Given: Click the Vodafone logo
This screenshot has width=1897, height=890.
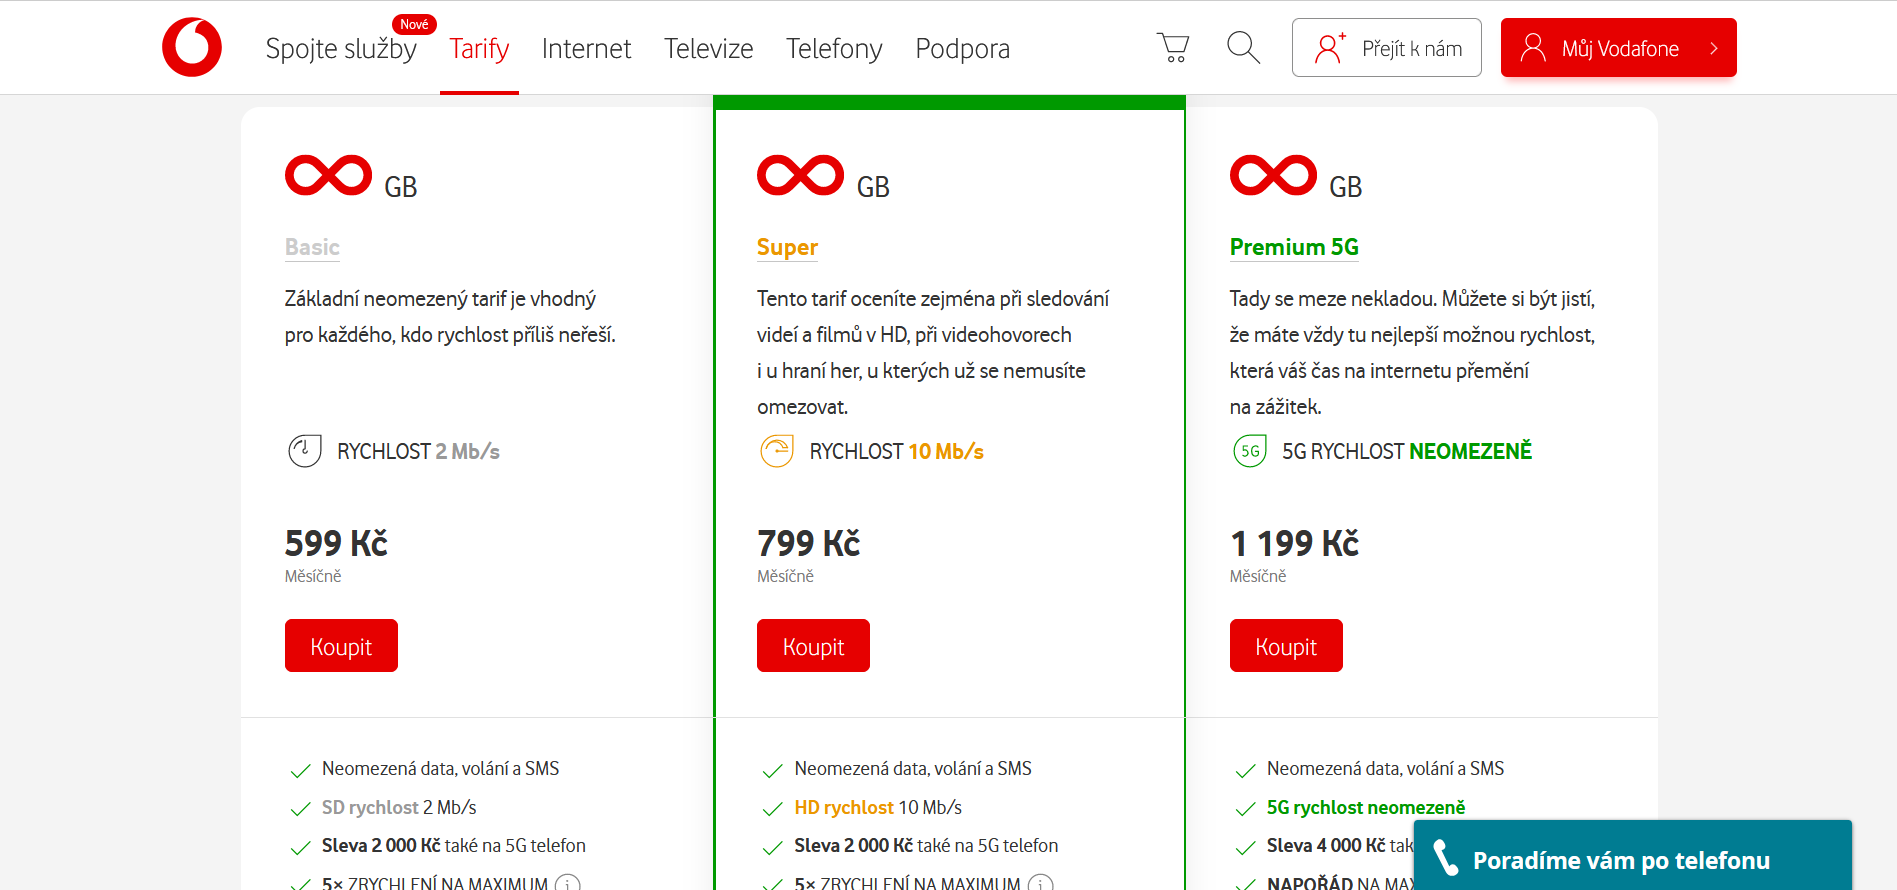Looking at the screenshot, I should 192,47.
